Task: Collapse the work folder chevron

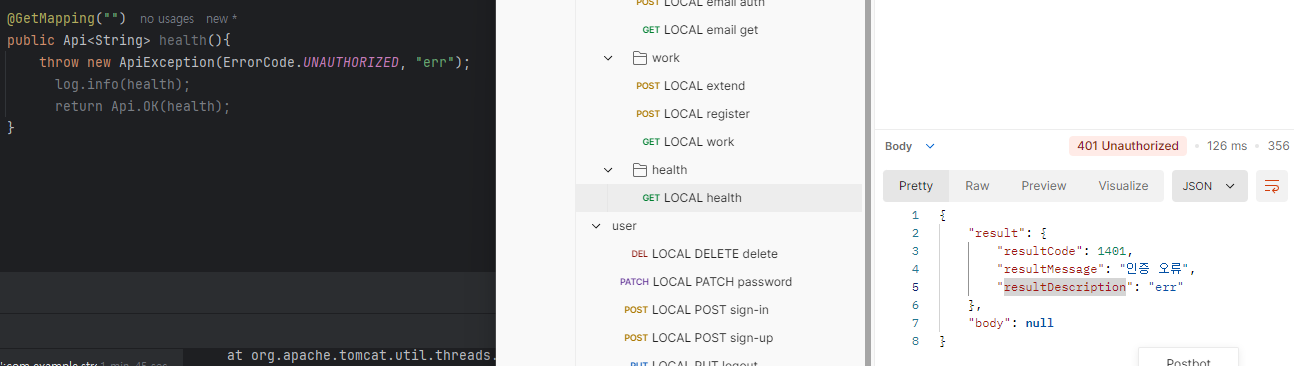Action: pos(608,58)
